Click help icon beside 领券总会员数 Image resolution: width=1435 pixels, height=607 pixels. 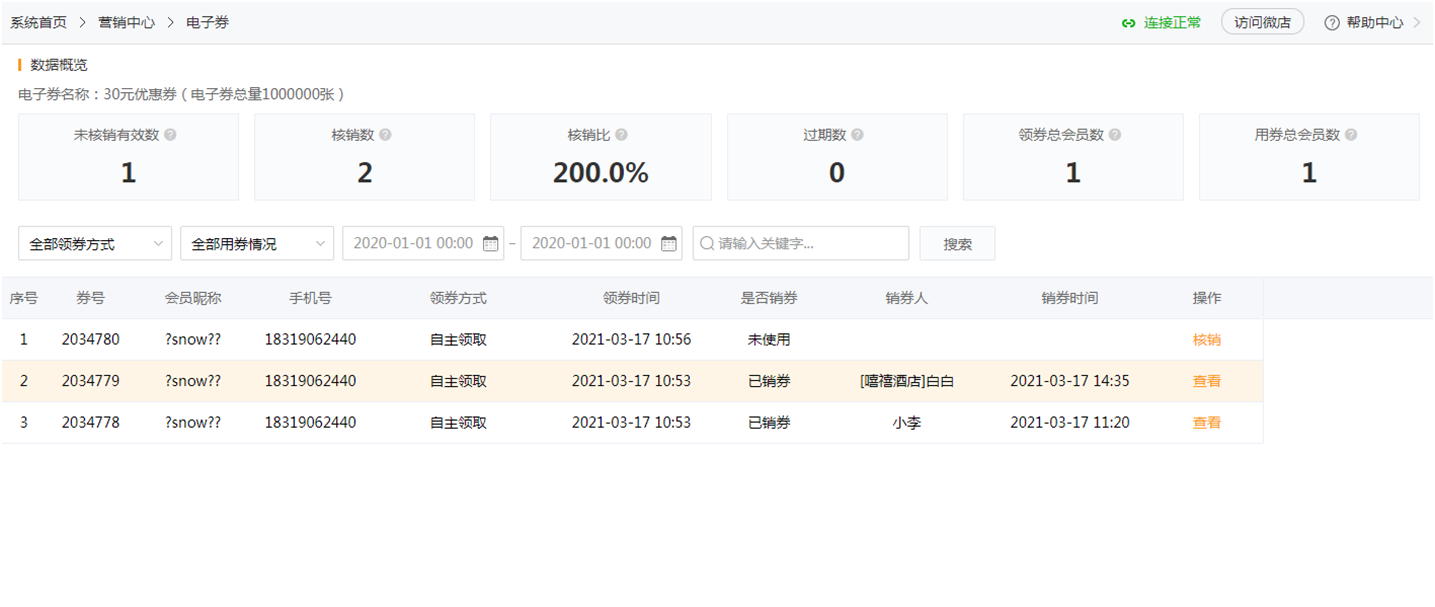coord(1115,135)
